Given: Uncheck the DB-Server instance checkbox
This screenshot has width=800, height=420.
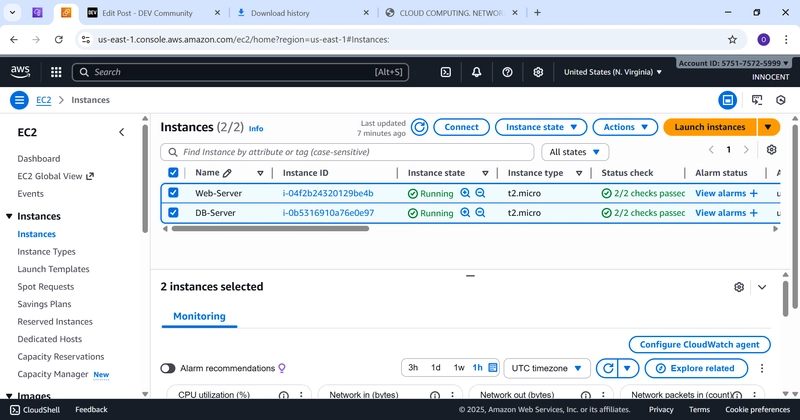Looking at the screenshot, I should [173, 212].
